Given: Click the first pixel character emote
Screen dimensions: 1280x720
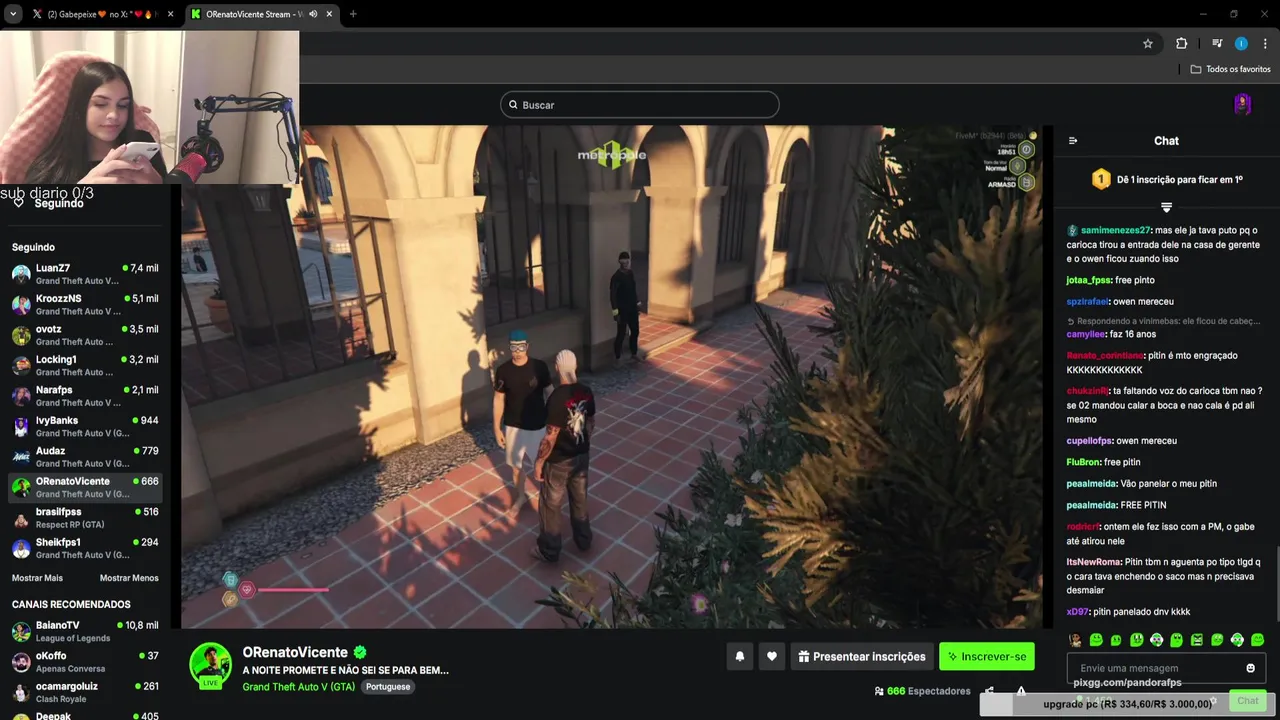Looking at the screenshot, I should [1076, 640].
